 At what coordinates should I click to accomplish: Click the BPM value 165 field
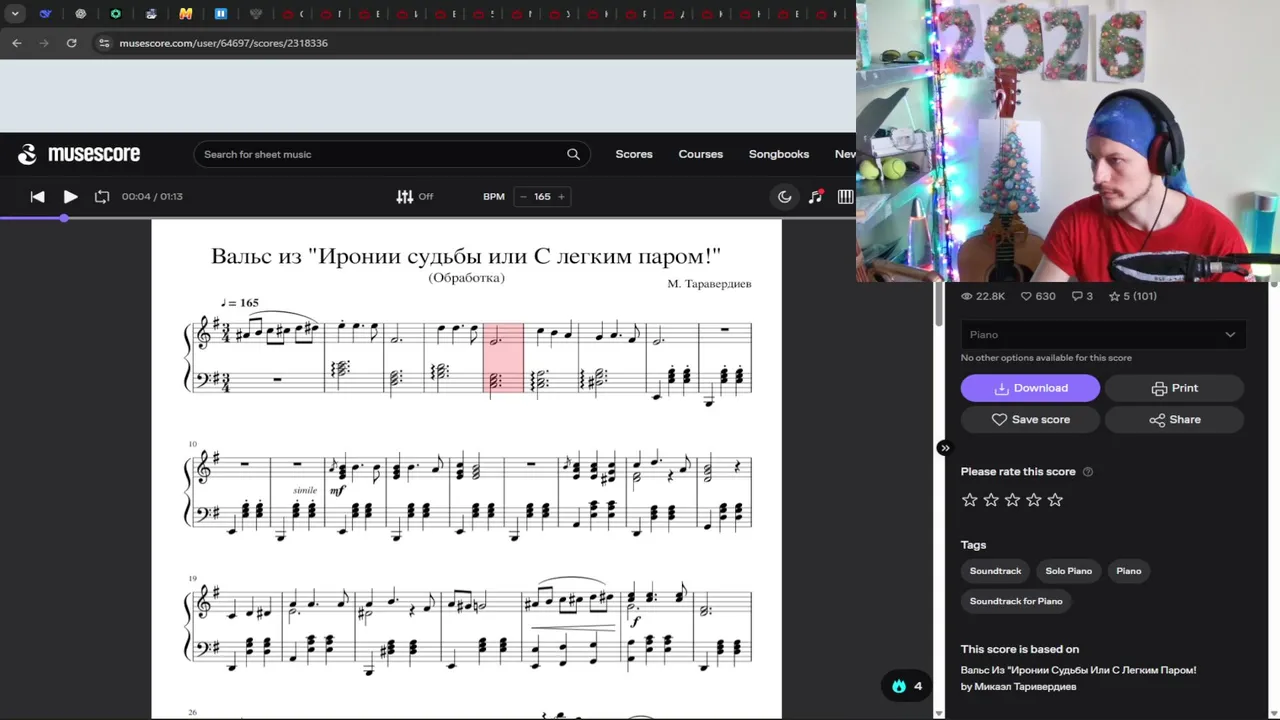click(x=542, y=197)
